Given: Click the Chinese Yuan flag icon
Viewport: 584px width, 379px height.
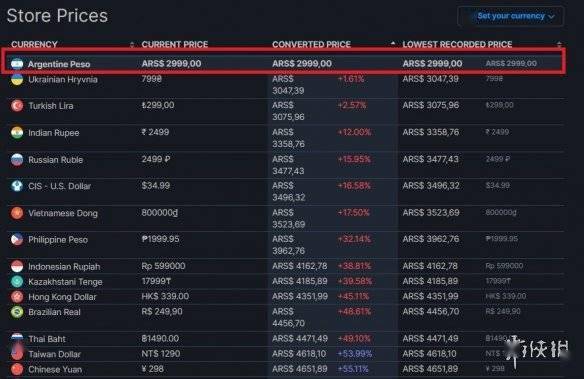Looking at the screenshot, I should pos(17,369).
